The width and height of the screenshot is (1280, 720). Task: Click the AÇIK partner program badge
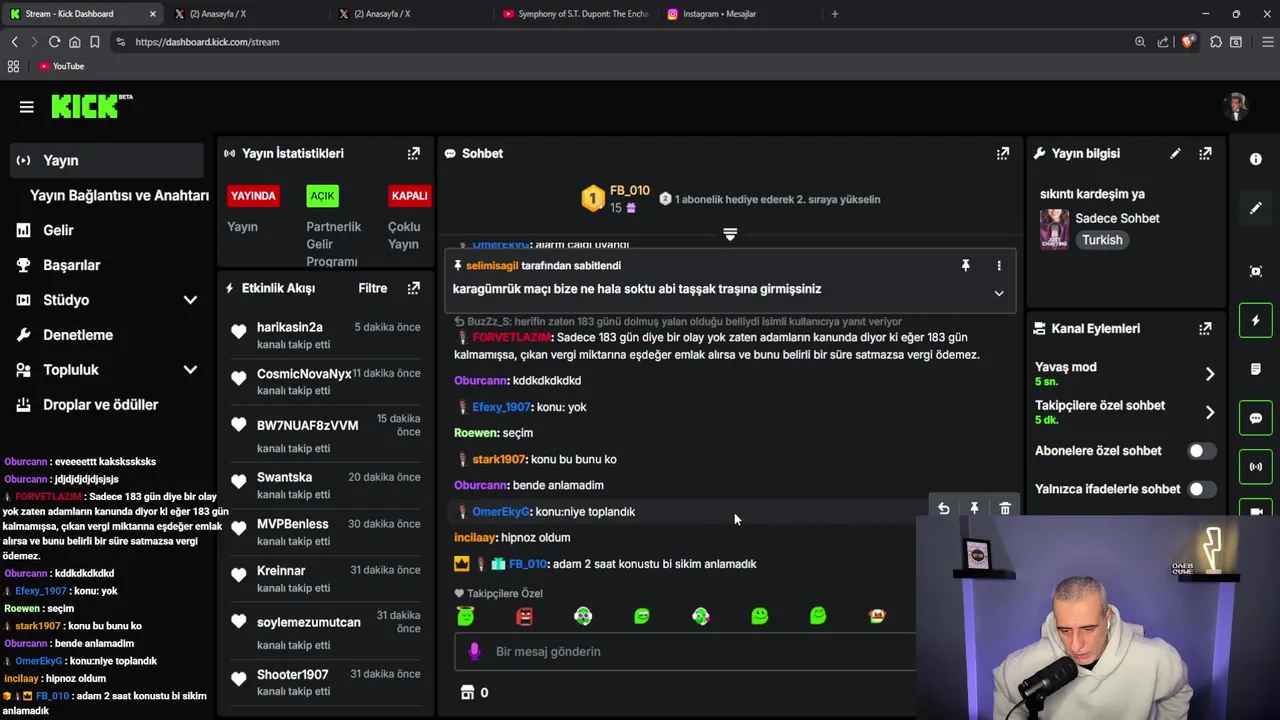(322, 196)
